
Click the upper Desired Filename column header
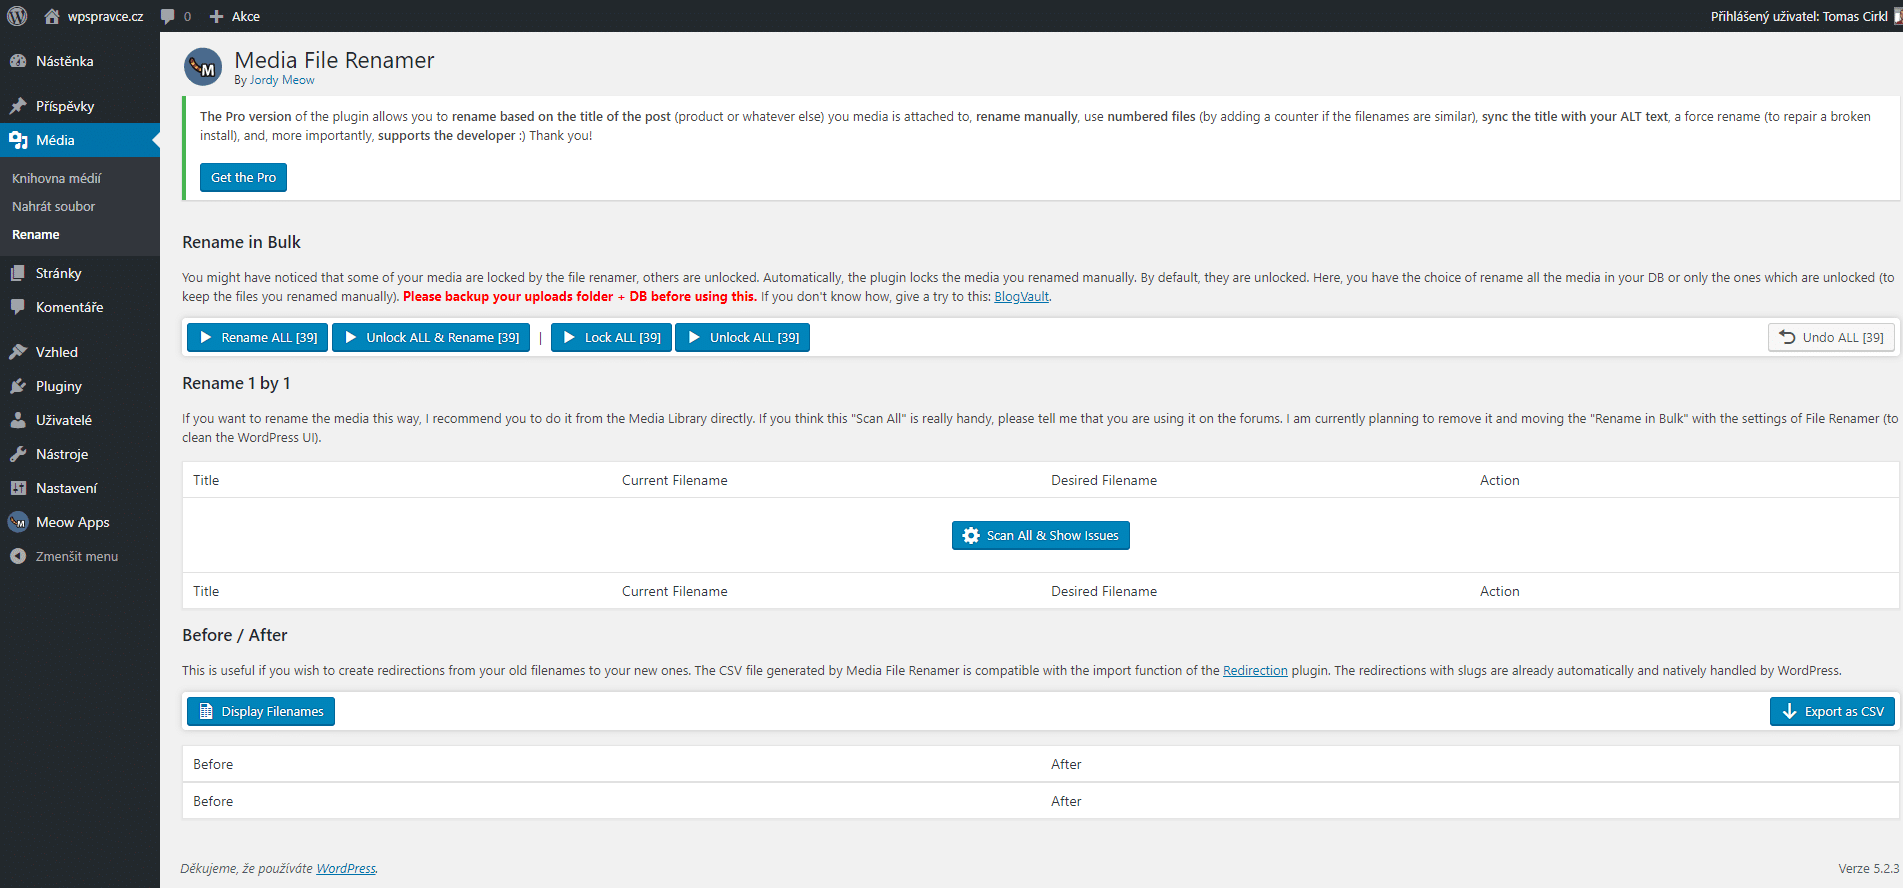[x=1104, y=481]
